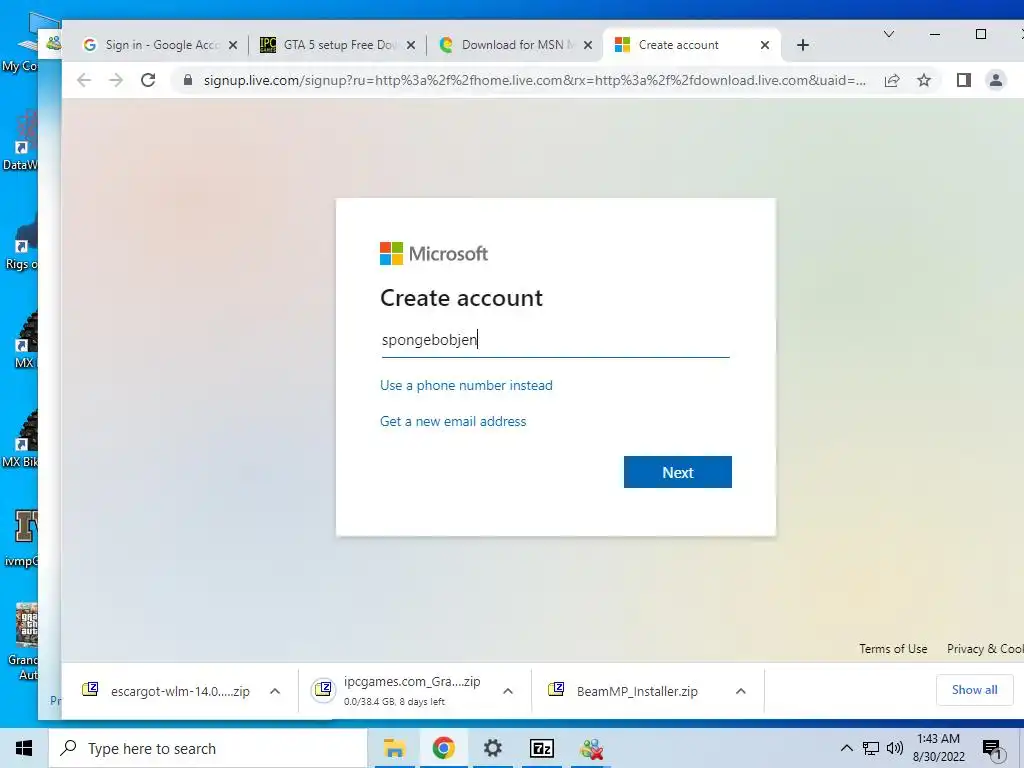This screenshot has width=1024, height=768.
Task: Select the Grand Theft Auto desktop icon
Action: [22, 641]
